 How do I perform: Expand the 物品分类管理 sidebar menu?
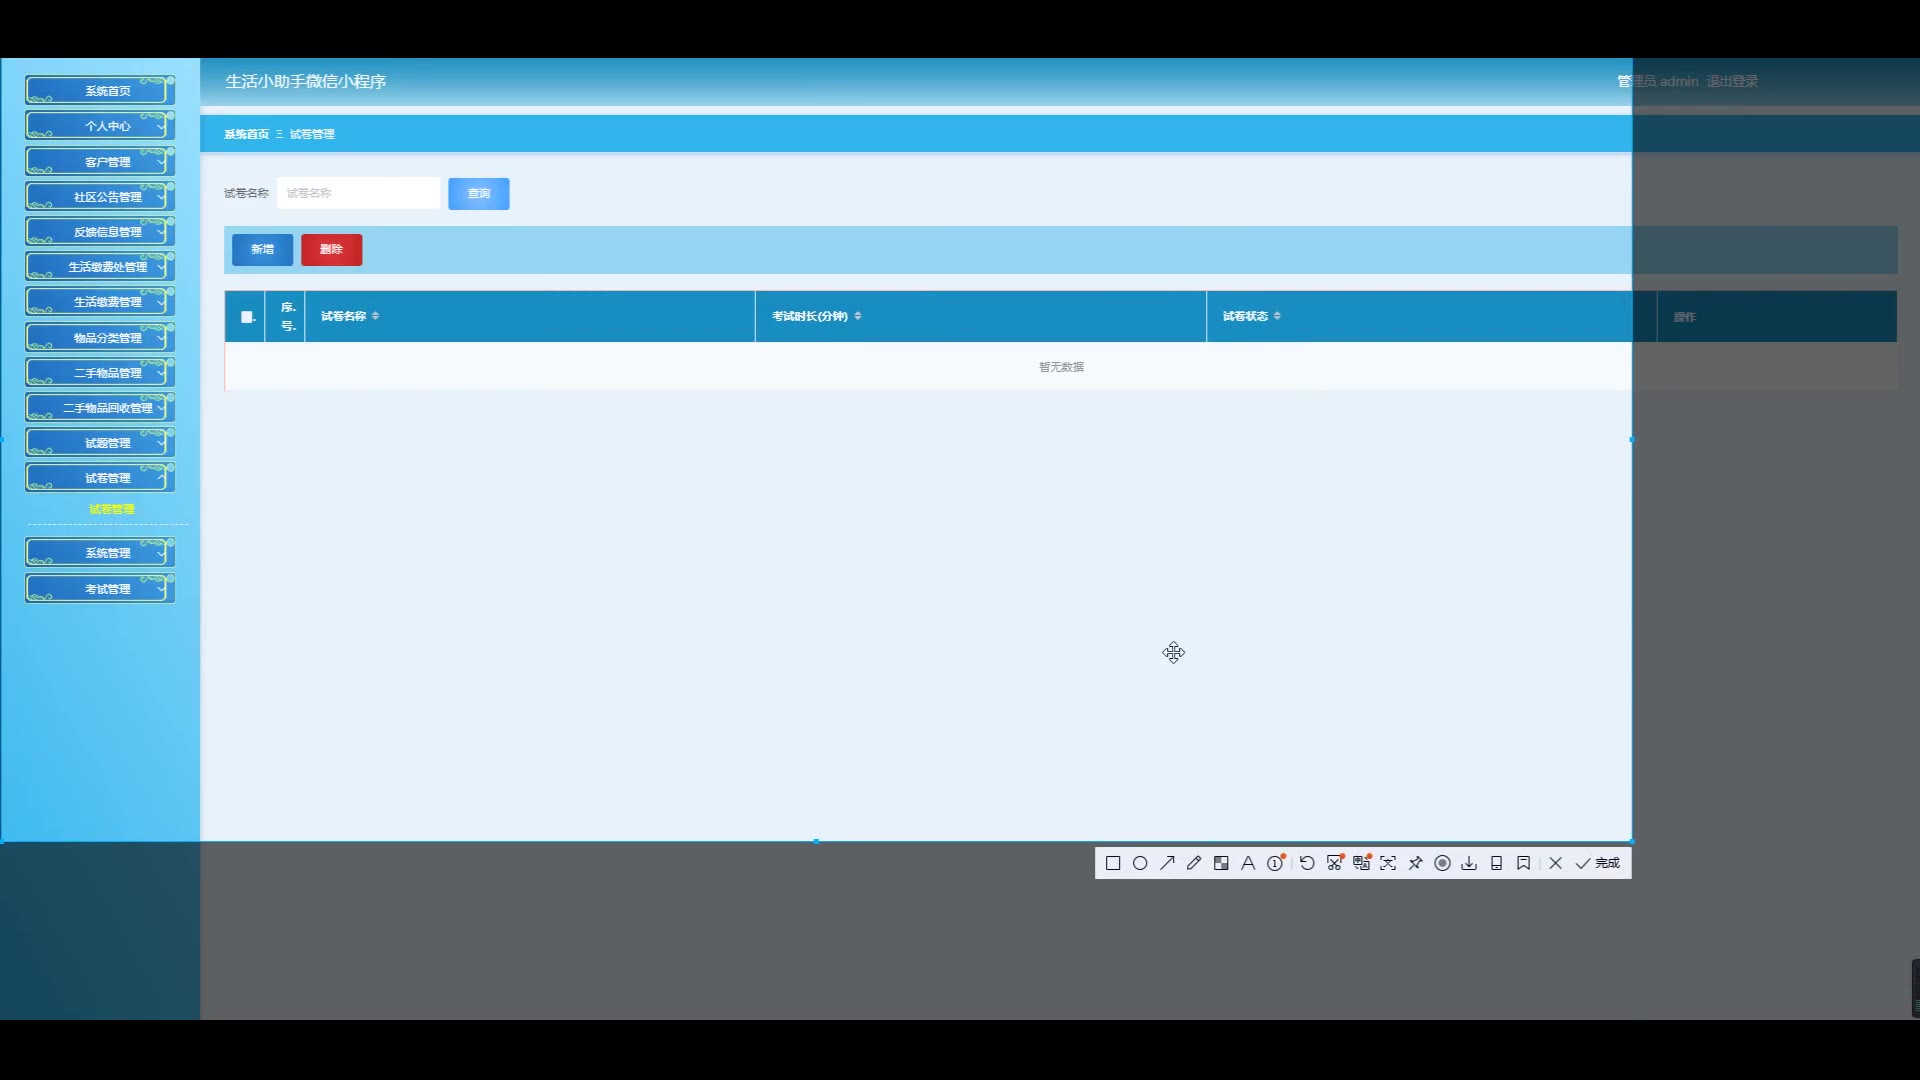coord(100,337)
